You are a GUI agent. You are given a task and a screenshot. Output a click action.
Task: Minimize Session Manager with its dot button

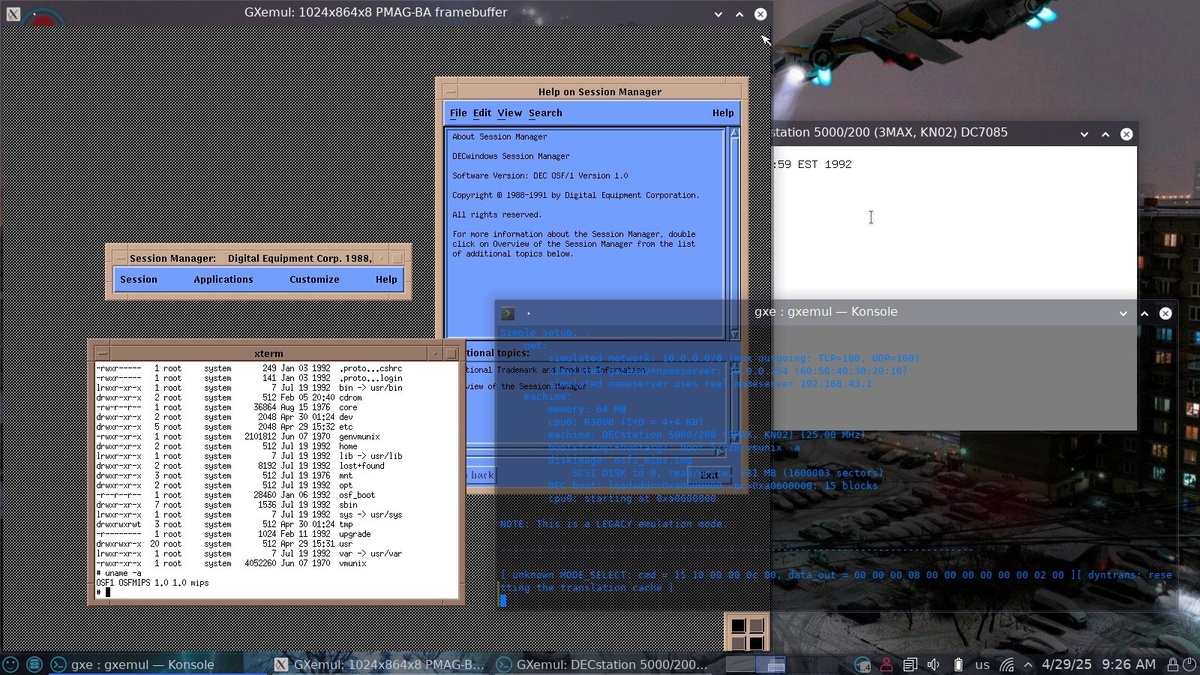(382, 258)
